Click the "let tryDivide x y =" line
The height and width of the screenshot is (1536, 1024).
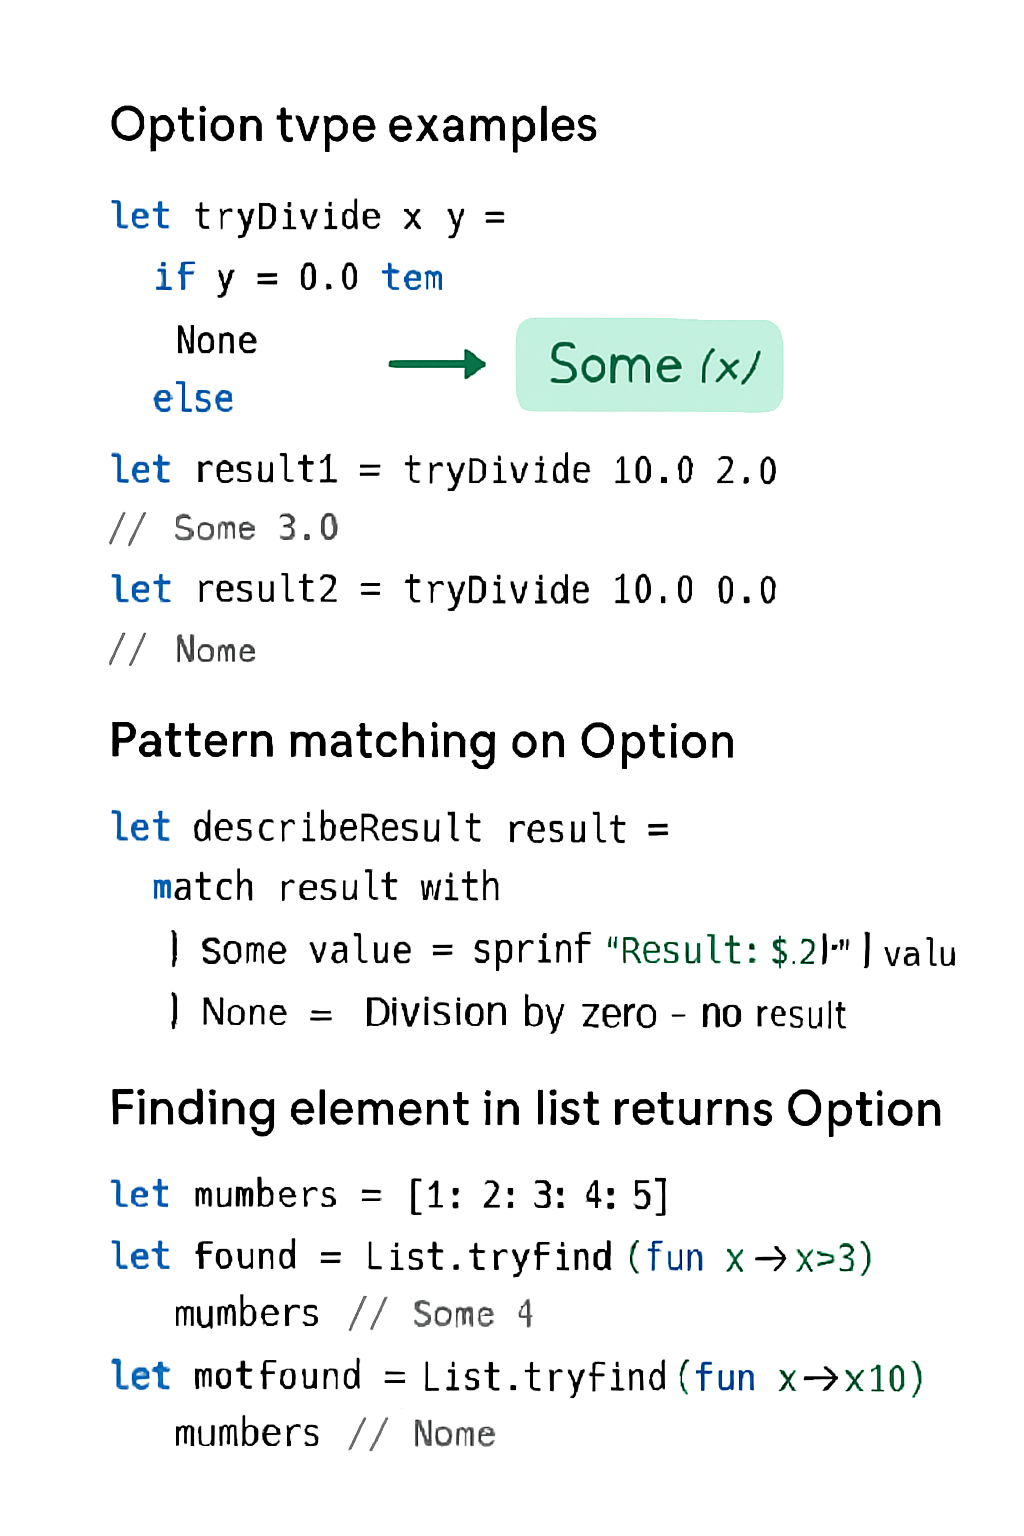coord(308,217)
